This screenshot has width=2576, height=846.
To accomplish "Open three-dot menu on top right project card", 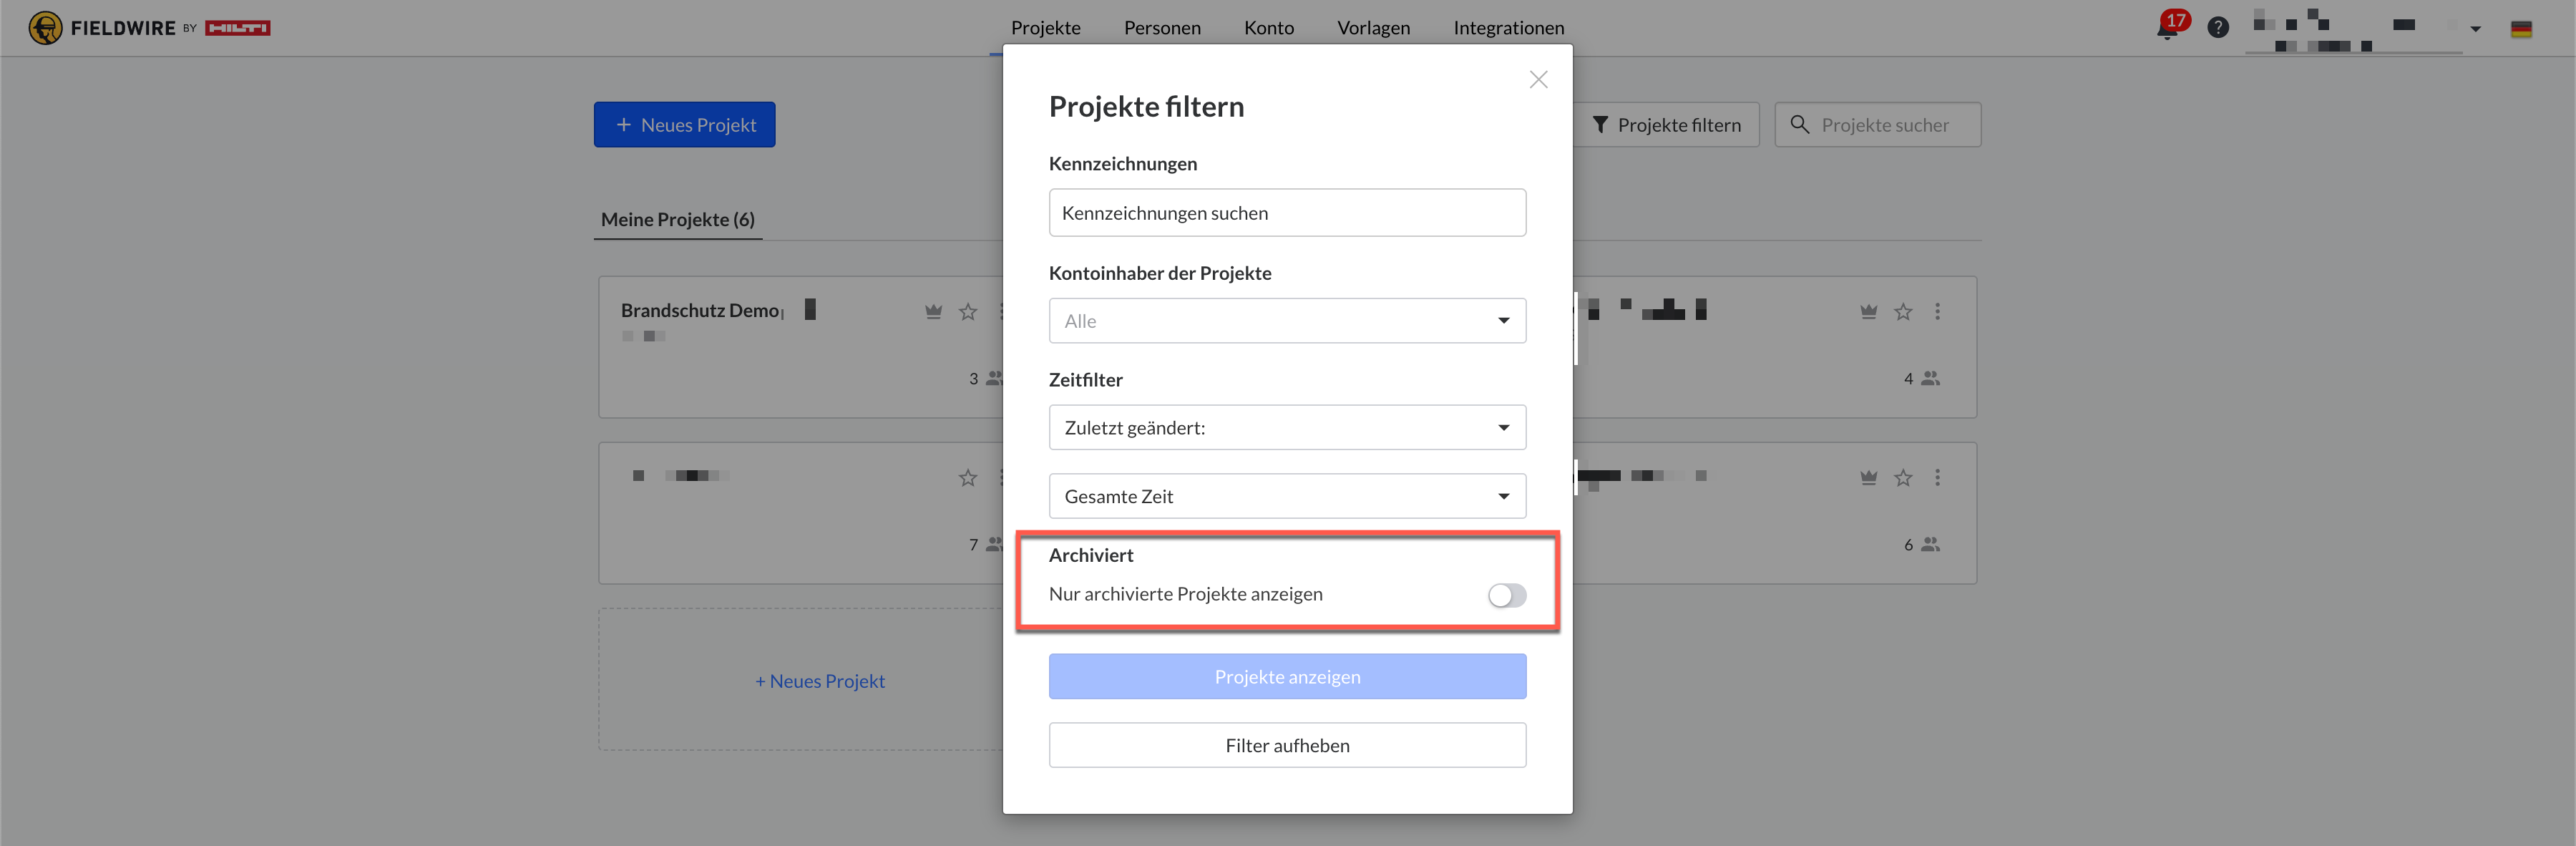I will pyautogui.click(x=1937, y=312).
